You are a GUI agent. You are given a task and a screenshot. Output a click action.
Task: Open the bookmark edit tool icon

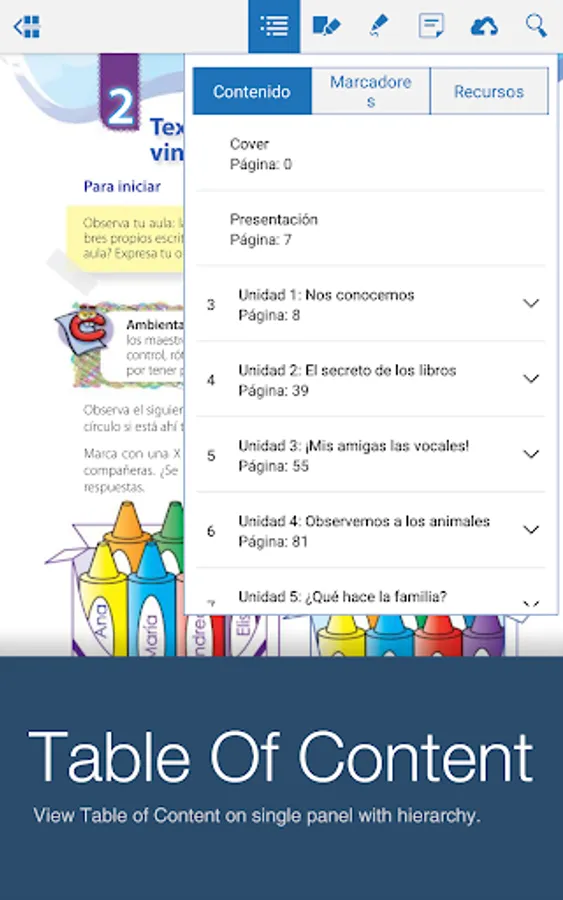pos(326,26)
